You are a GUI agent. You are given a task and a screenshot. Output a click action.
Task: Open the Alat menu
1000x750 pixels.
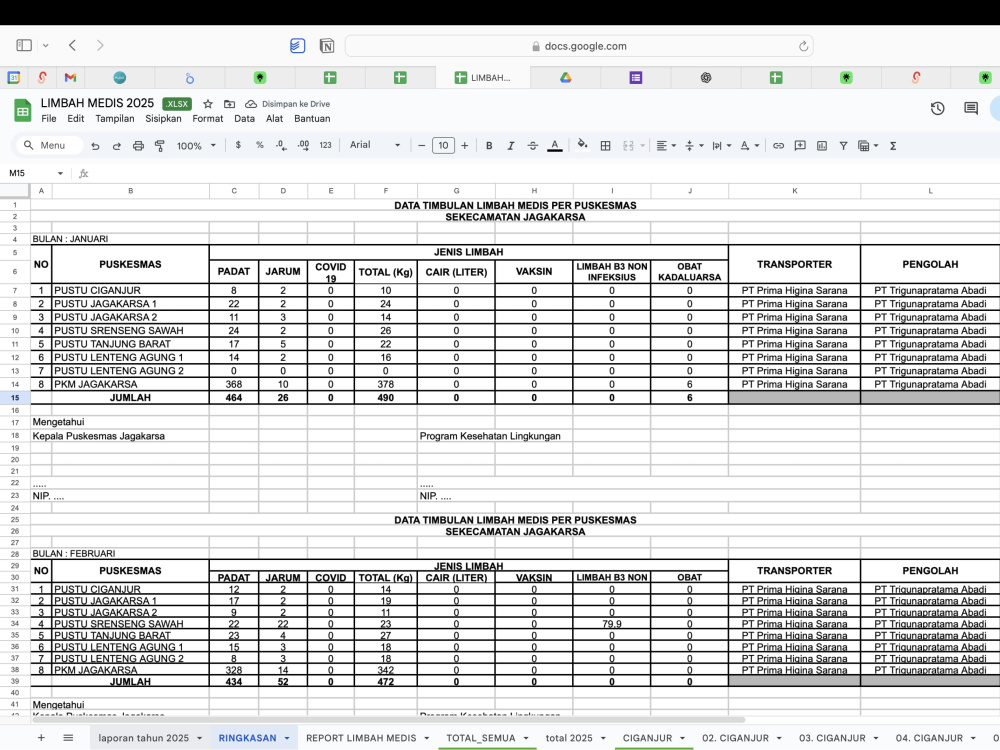tap(274, 119)
